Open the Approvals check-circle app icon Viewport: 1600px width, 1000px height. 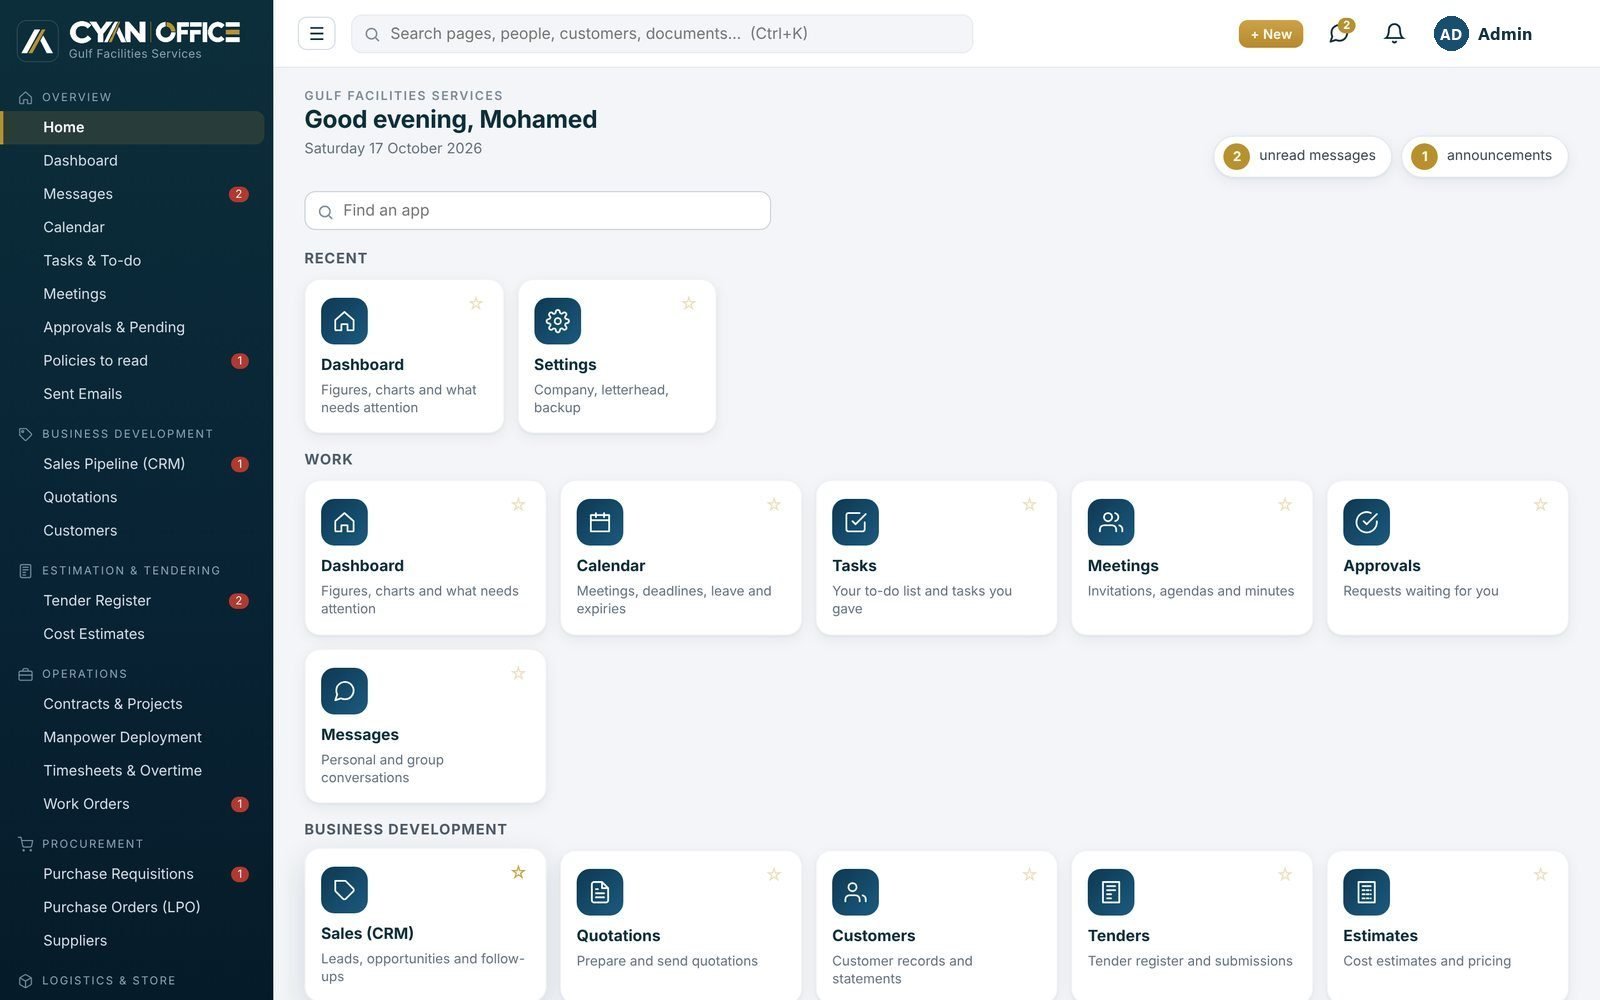[x=1366, y=522]
